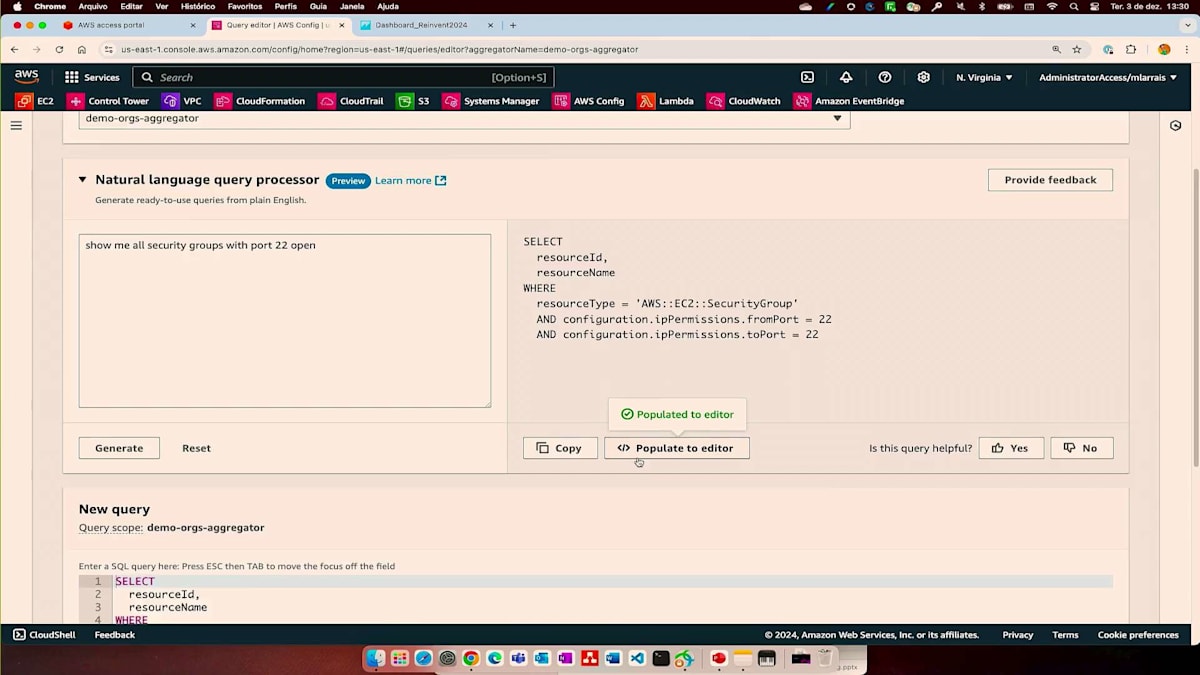
Task: Rate the query helpful with Yes
Action: (1011, 448)
